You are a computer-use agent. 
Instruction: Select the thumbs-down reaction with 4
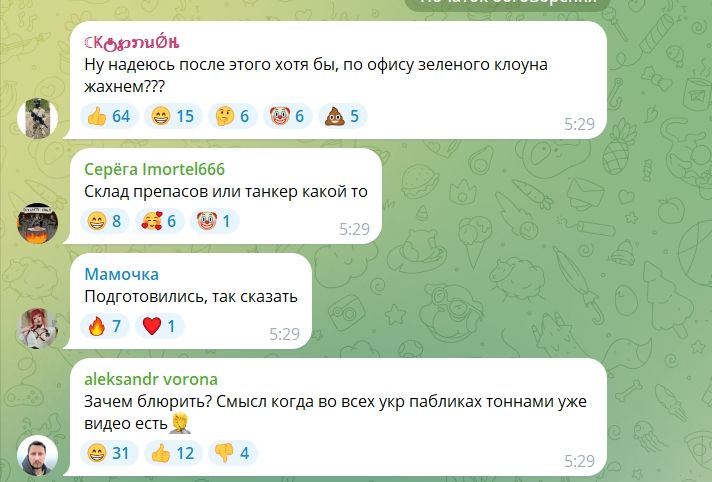pos(232,453)
